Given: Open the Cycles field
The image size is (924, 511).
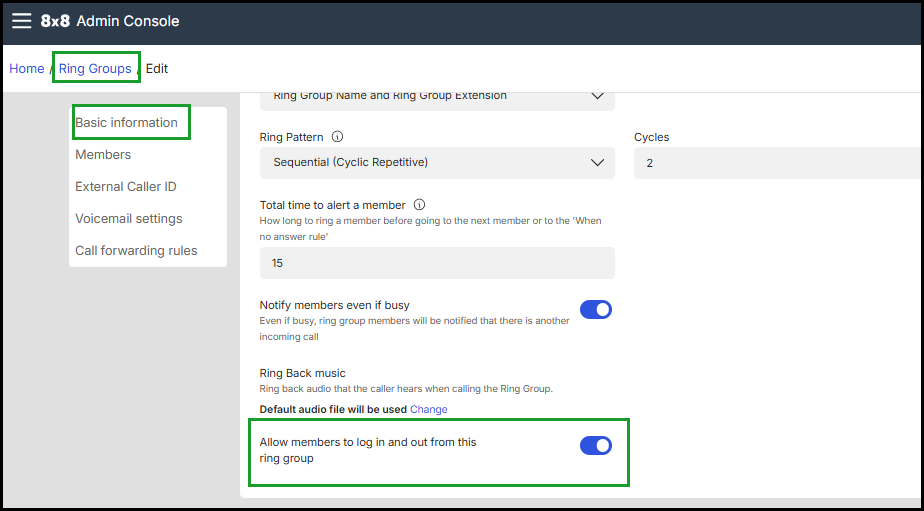Looking at the screenshot, I should click(777, 163).
